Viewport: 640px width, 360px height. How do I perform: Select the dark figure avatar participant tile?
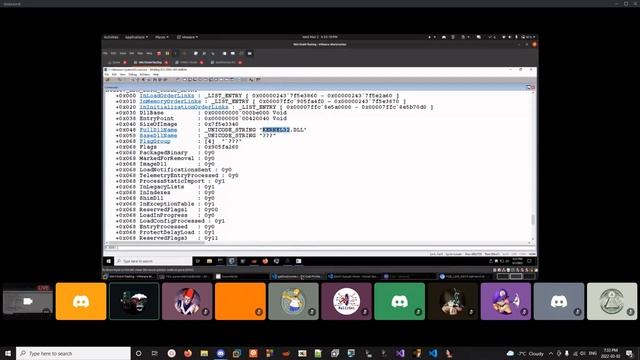pos(452,301)
